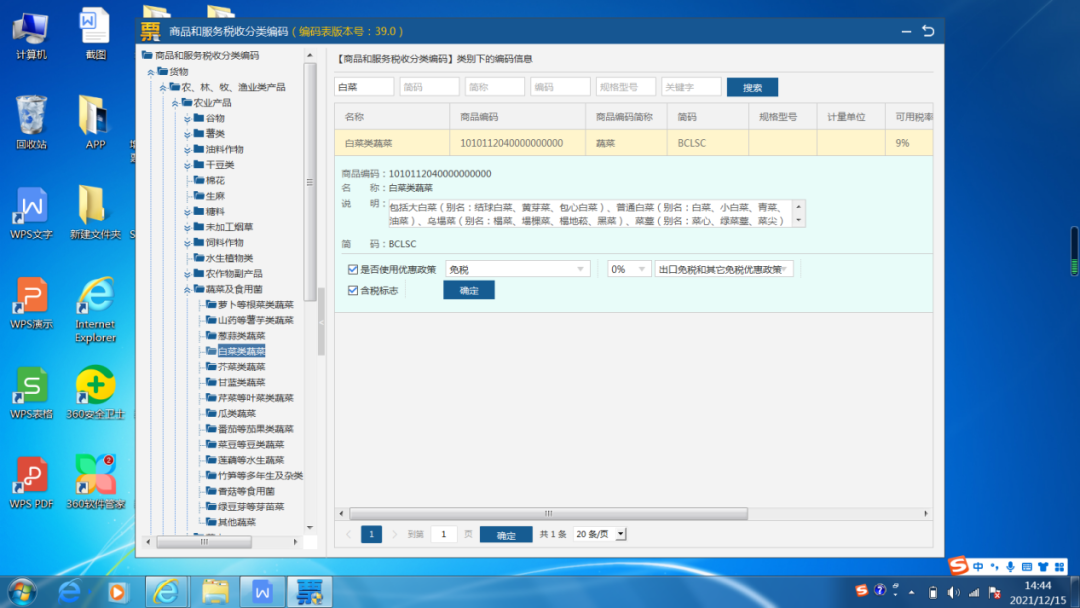The width and height of the screenshot is (1080, 608).
Task: Go to page 1 in pagination
Action: click(371, 534)
